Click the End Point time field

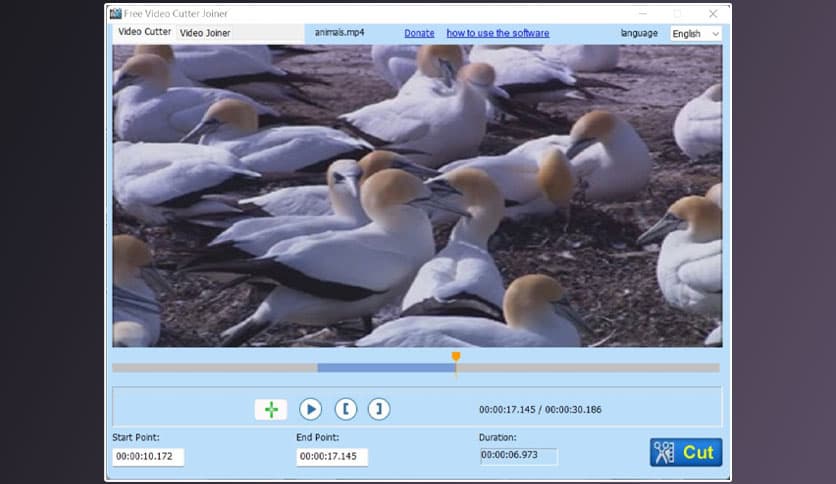pyautogui.click(x=332, y=457)
